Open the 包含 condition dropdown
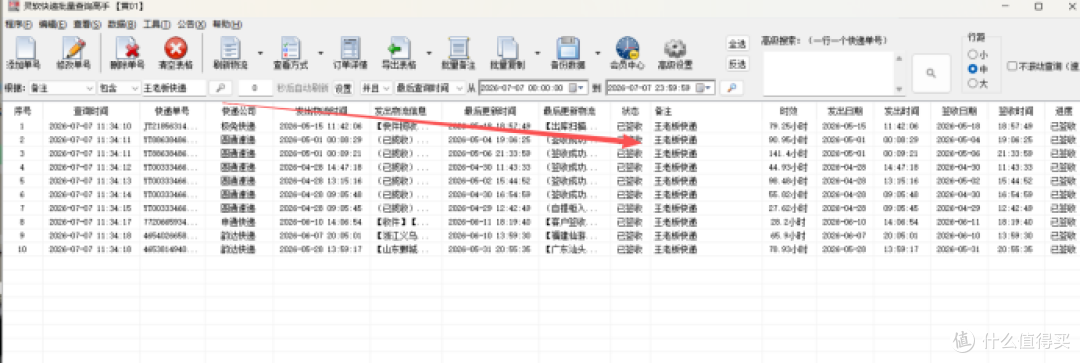The height and width of the screenshot is (363, 1080). point(135,88)
